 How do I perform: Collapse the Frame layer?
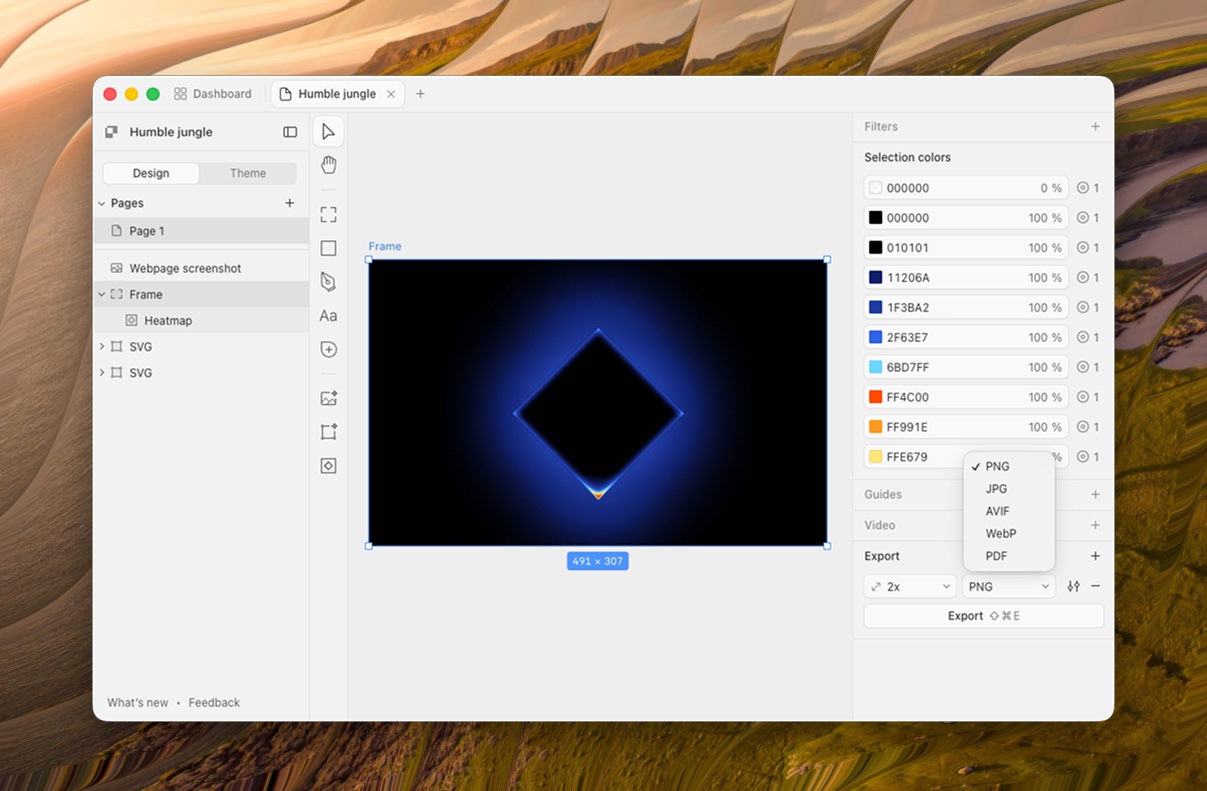pyautogui.click(x=101, y=295)
